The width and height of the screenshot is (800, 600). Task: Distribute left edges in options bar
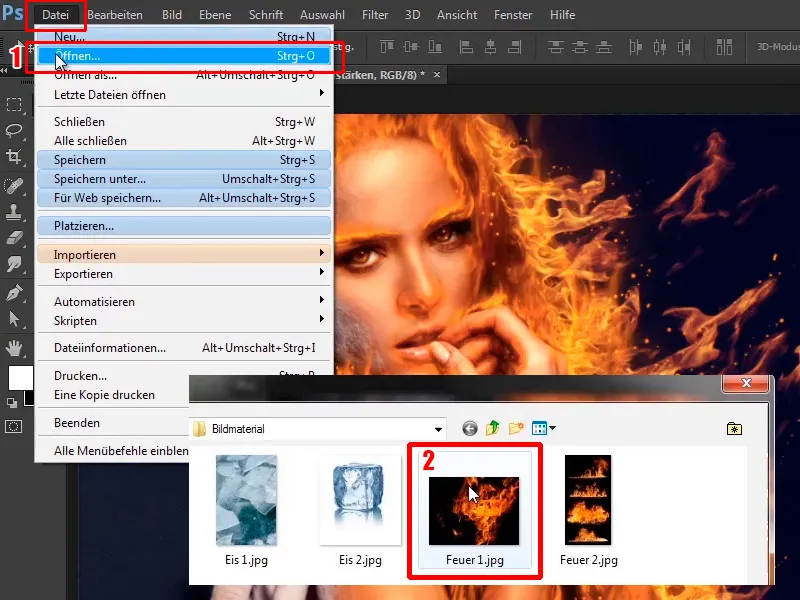(x=635, y=47)
